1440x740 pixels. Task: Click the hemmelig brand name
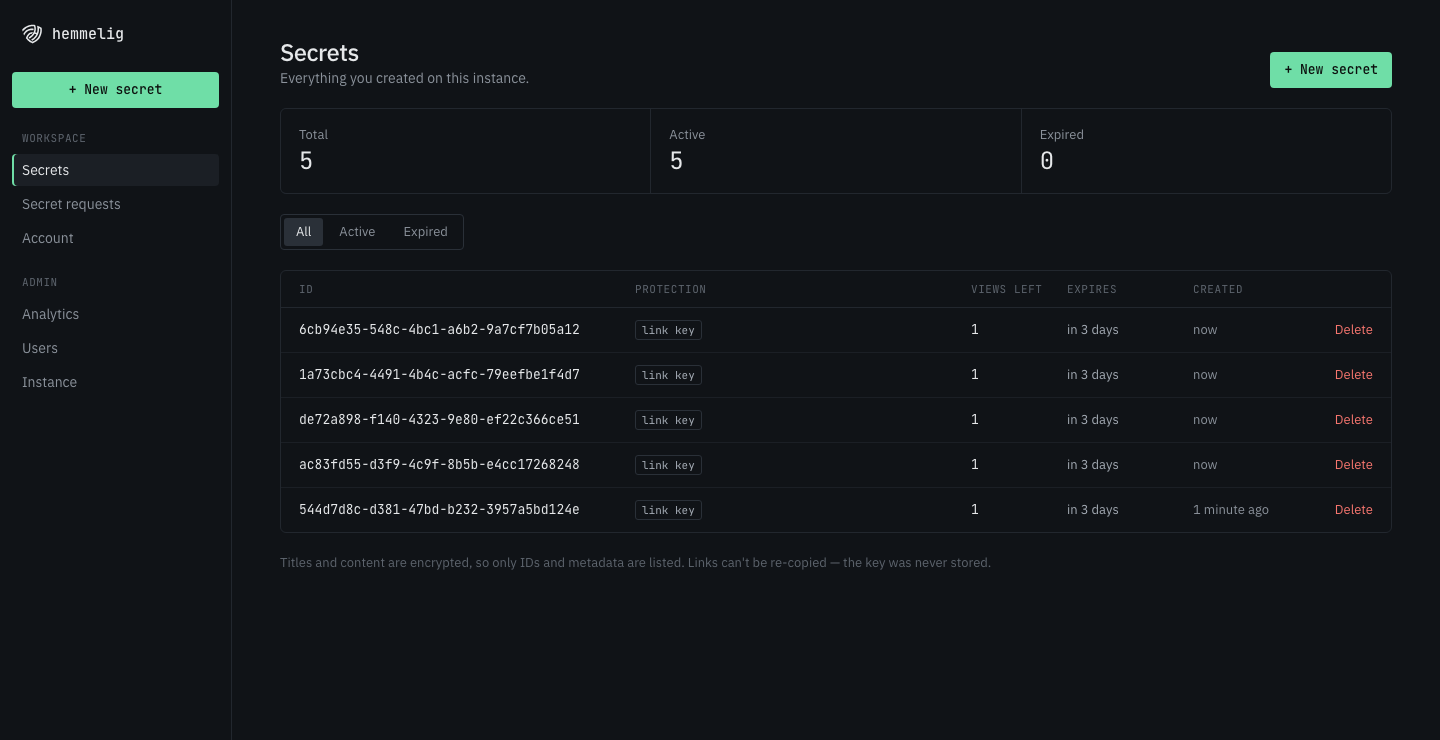[88, 34]
